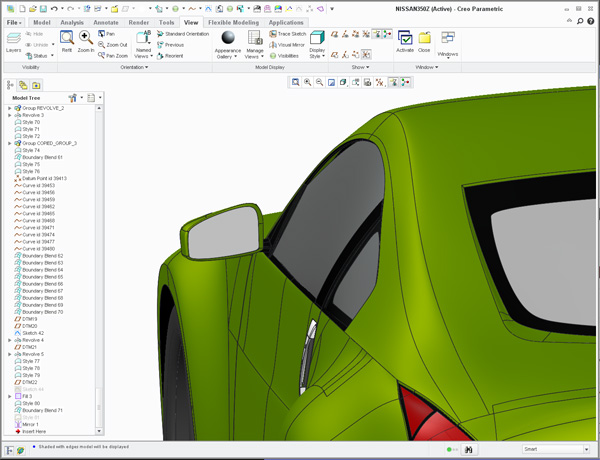This screenshot has width=600, height=460.
Task: Click the Activate window icon
Action: [x=405, y=39]
